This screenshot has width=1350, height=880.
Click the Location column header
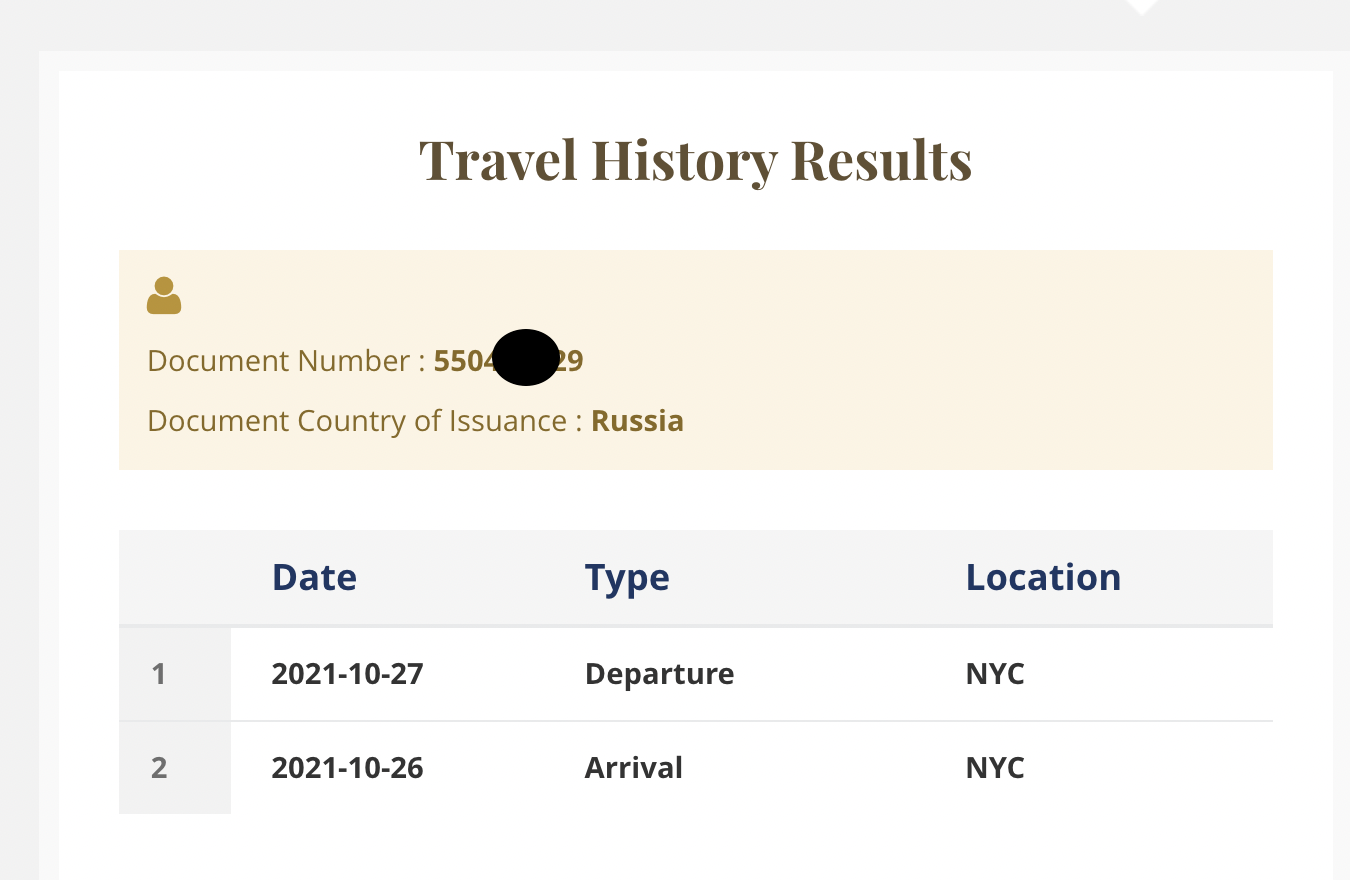(x=1043, y=578)
